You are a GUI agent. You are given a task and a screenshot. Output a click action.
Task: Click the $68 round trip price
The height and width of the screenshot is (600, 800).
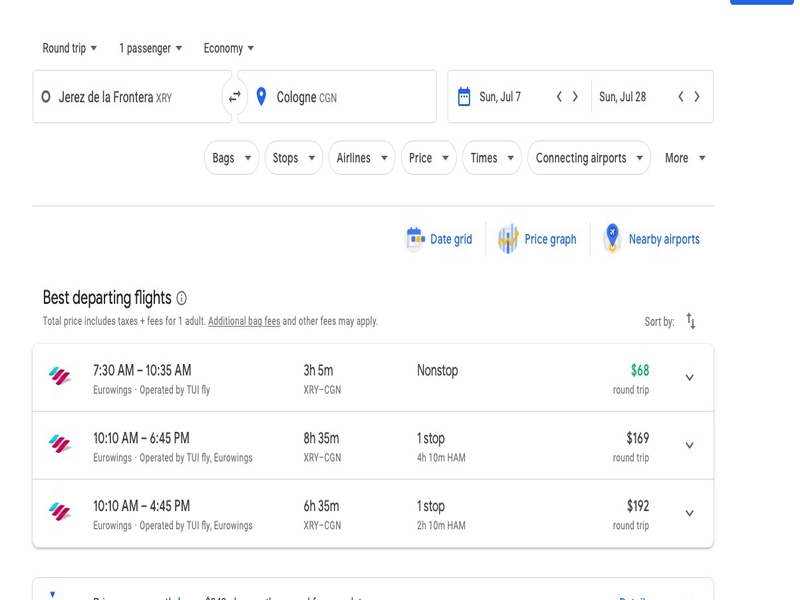[640, 370]
